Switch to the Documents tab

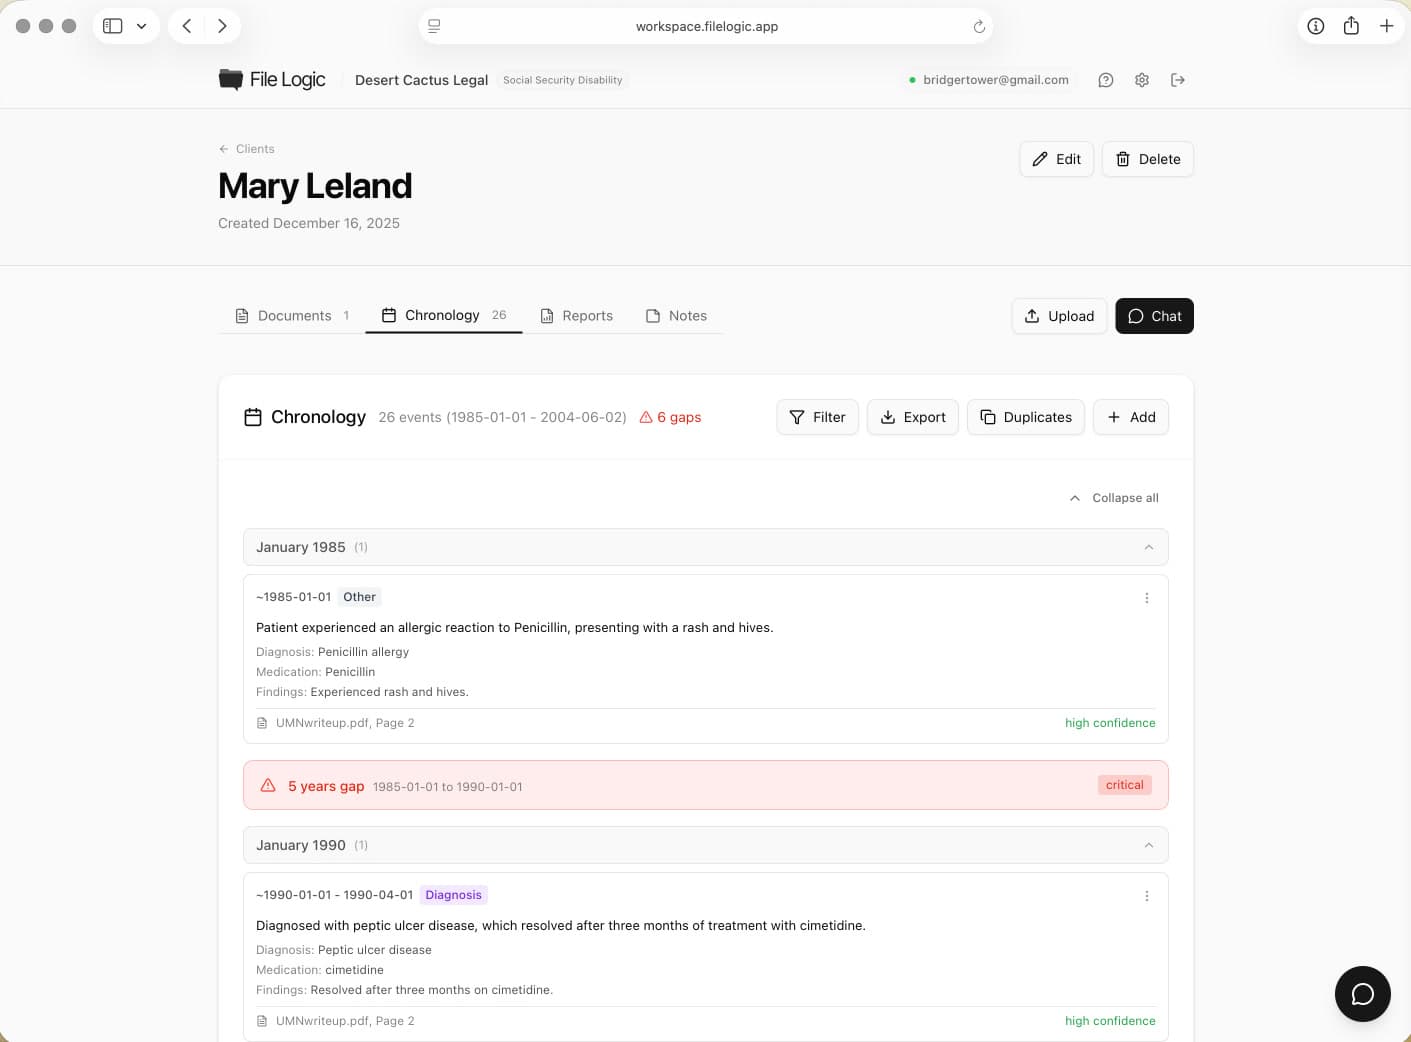pyautogui.click(x=292, y=316)
